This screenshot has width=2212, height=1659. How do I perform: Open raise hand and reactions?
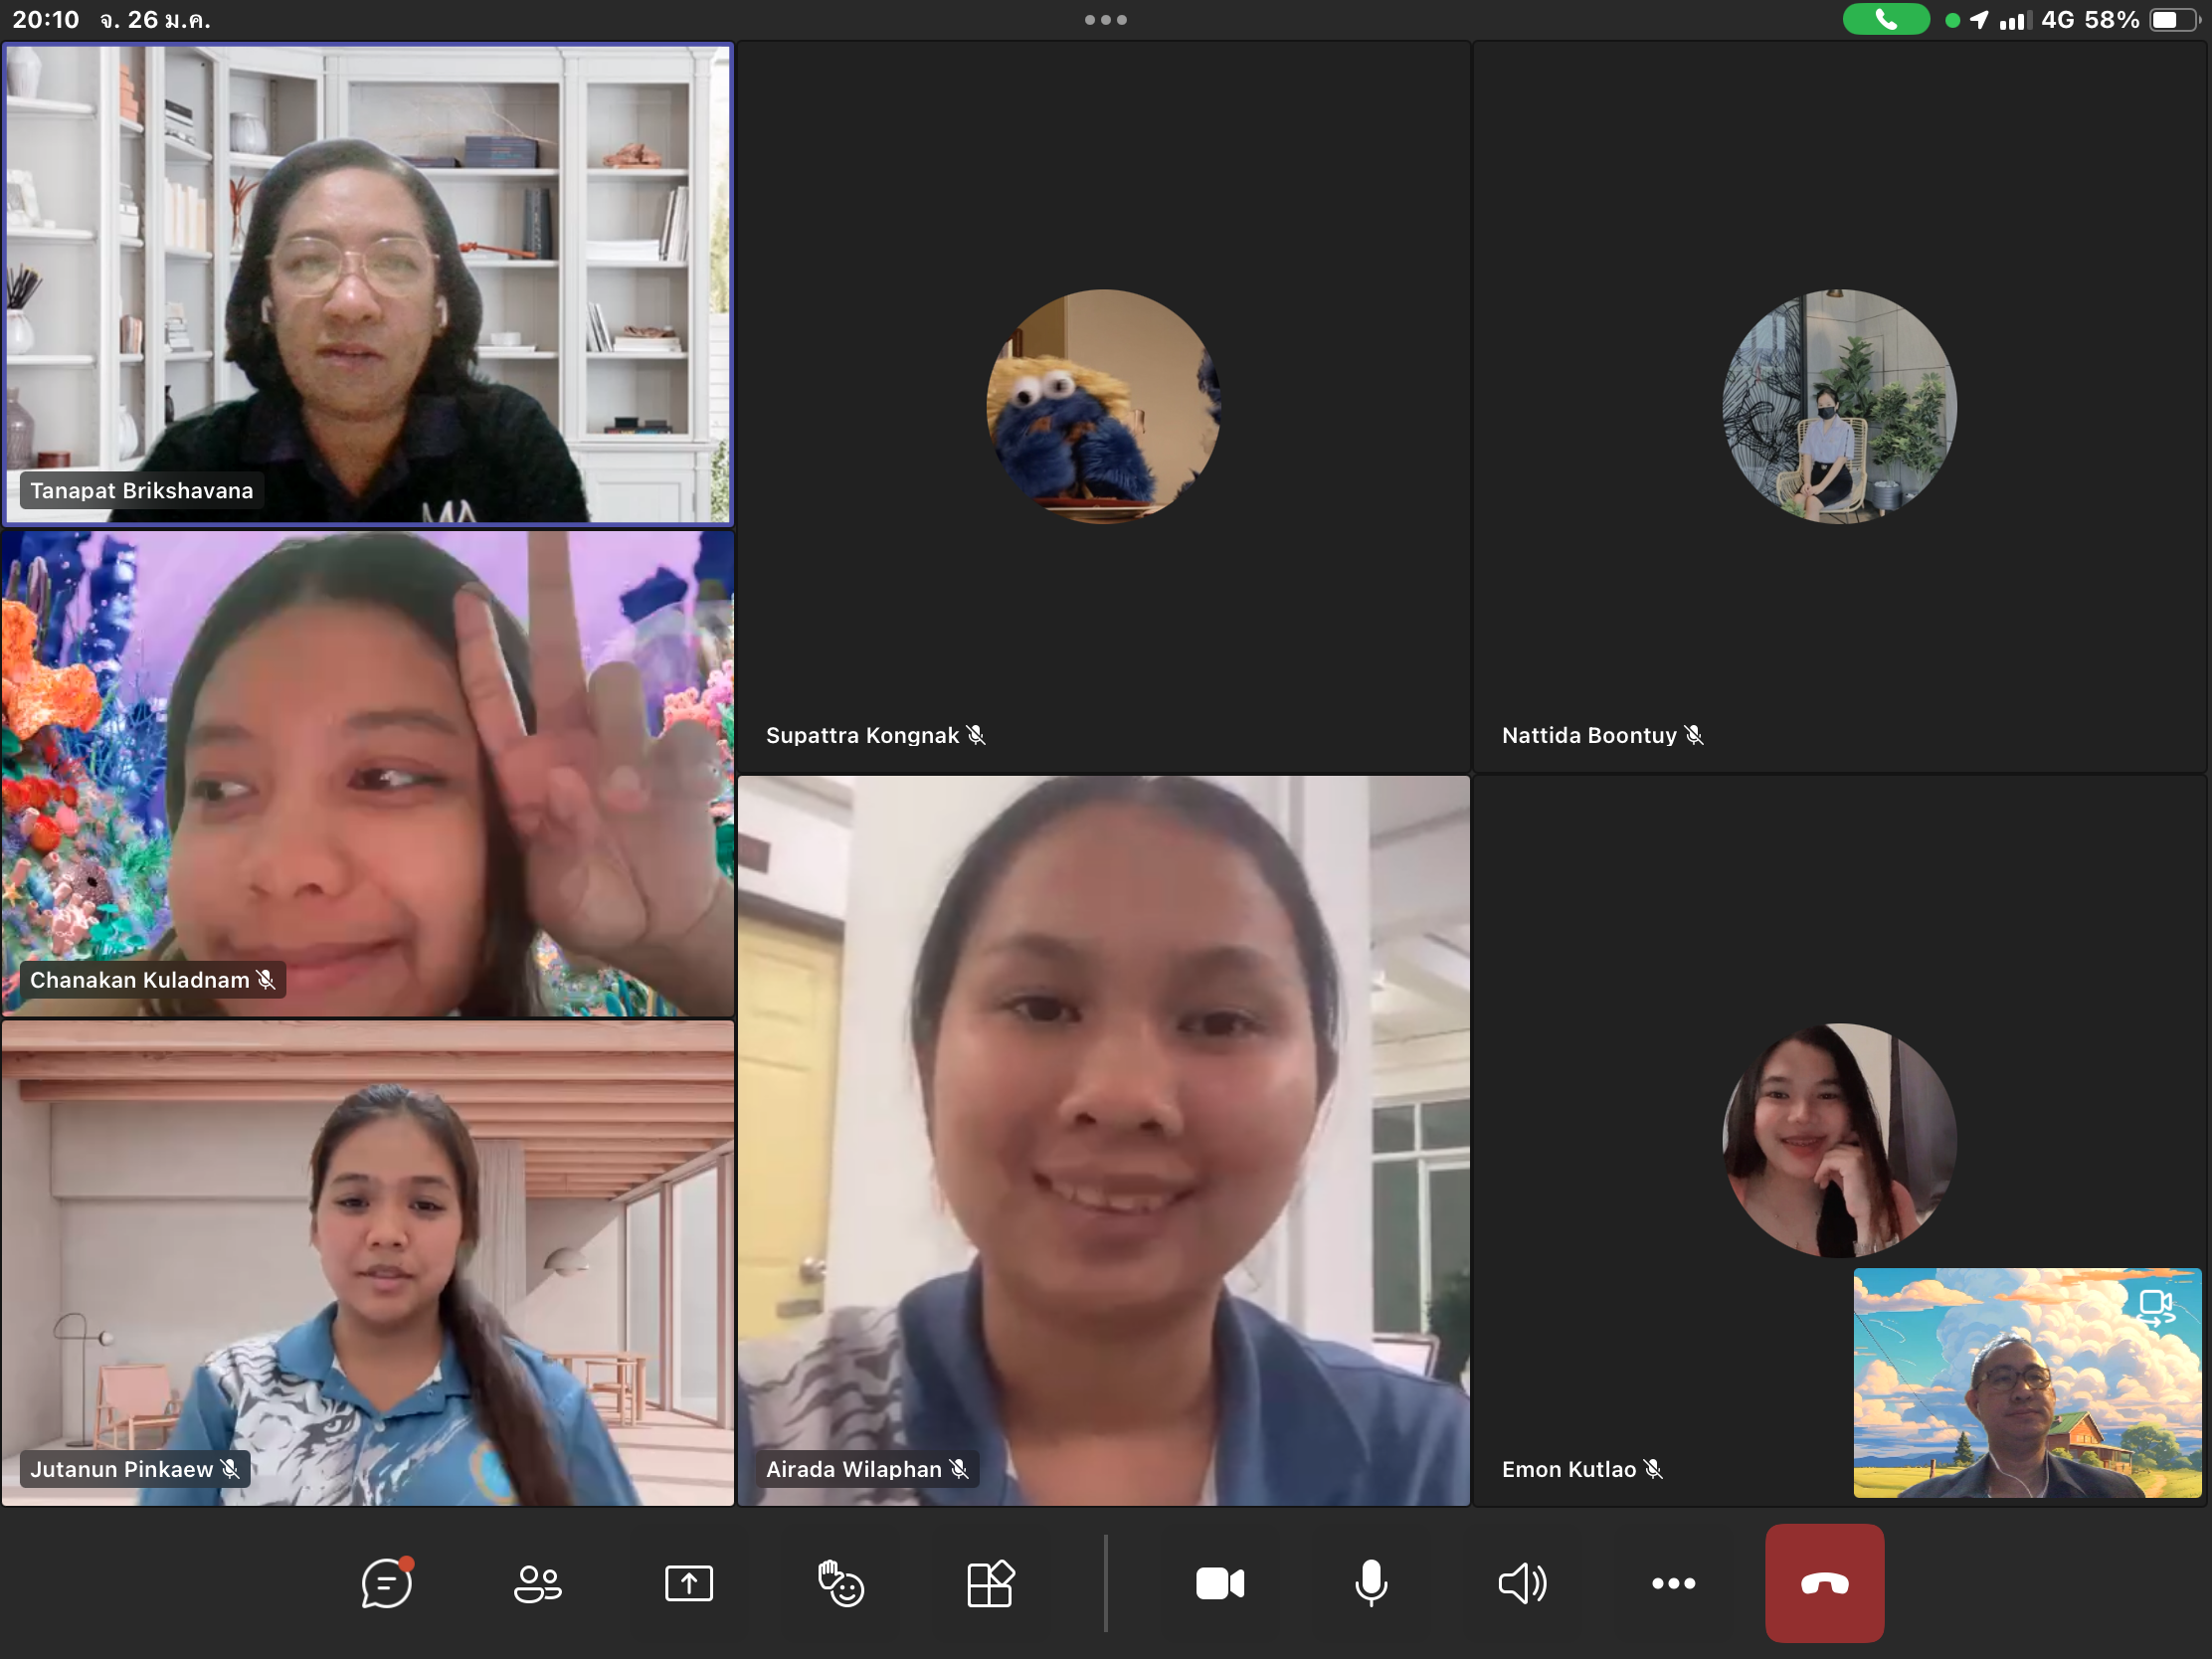841,1583
